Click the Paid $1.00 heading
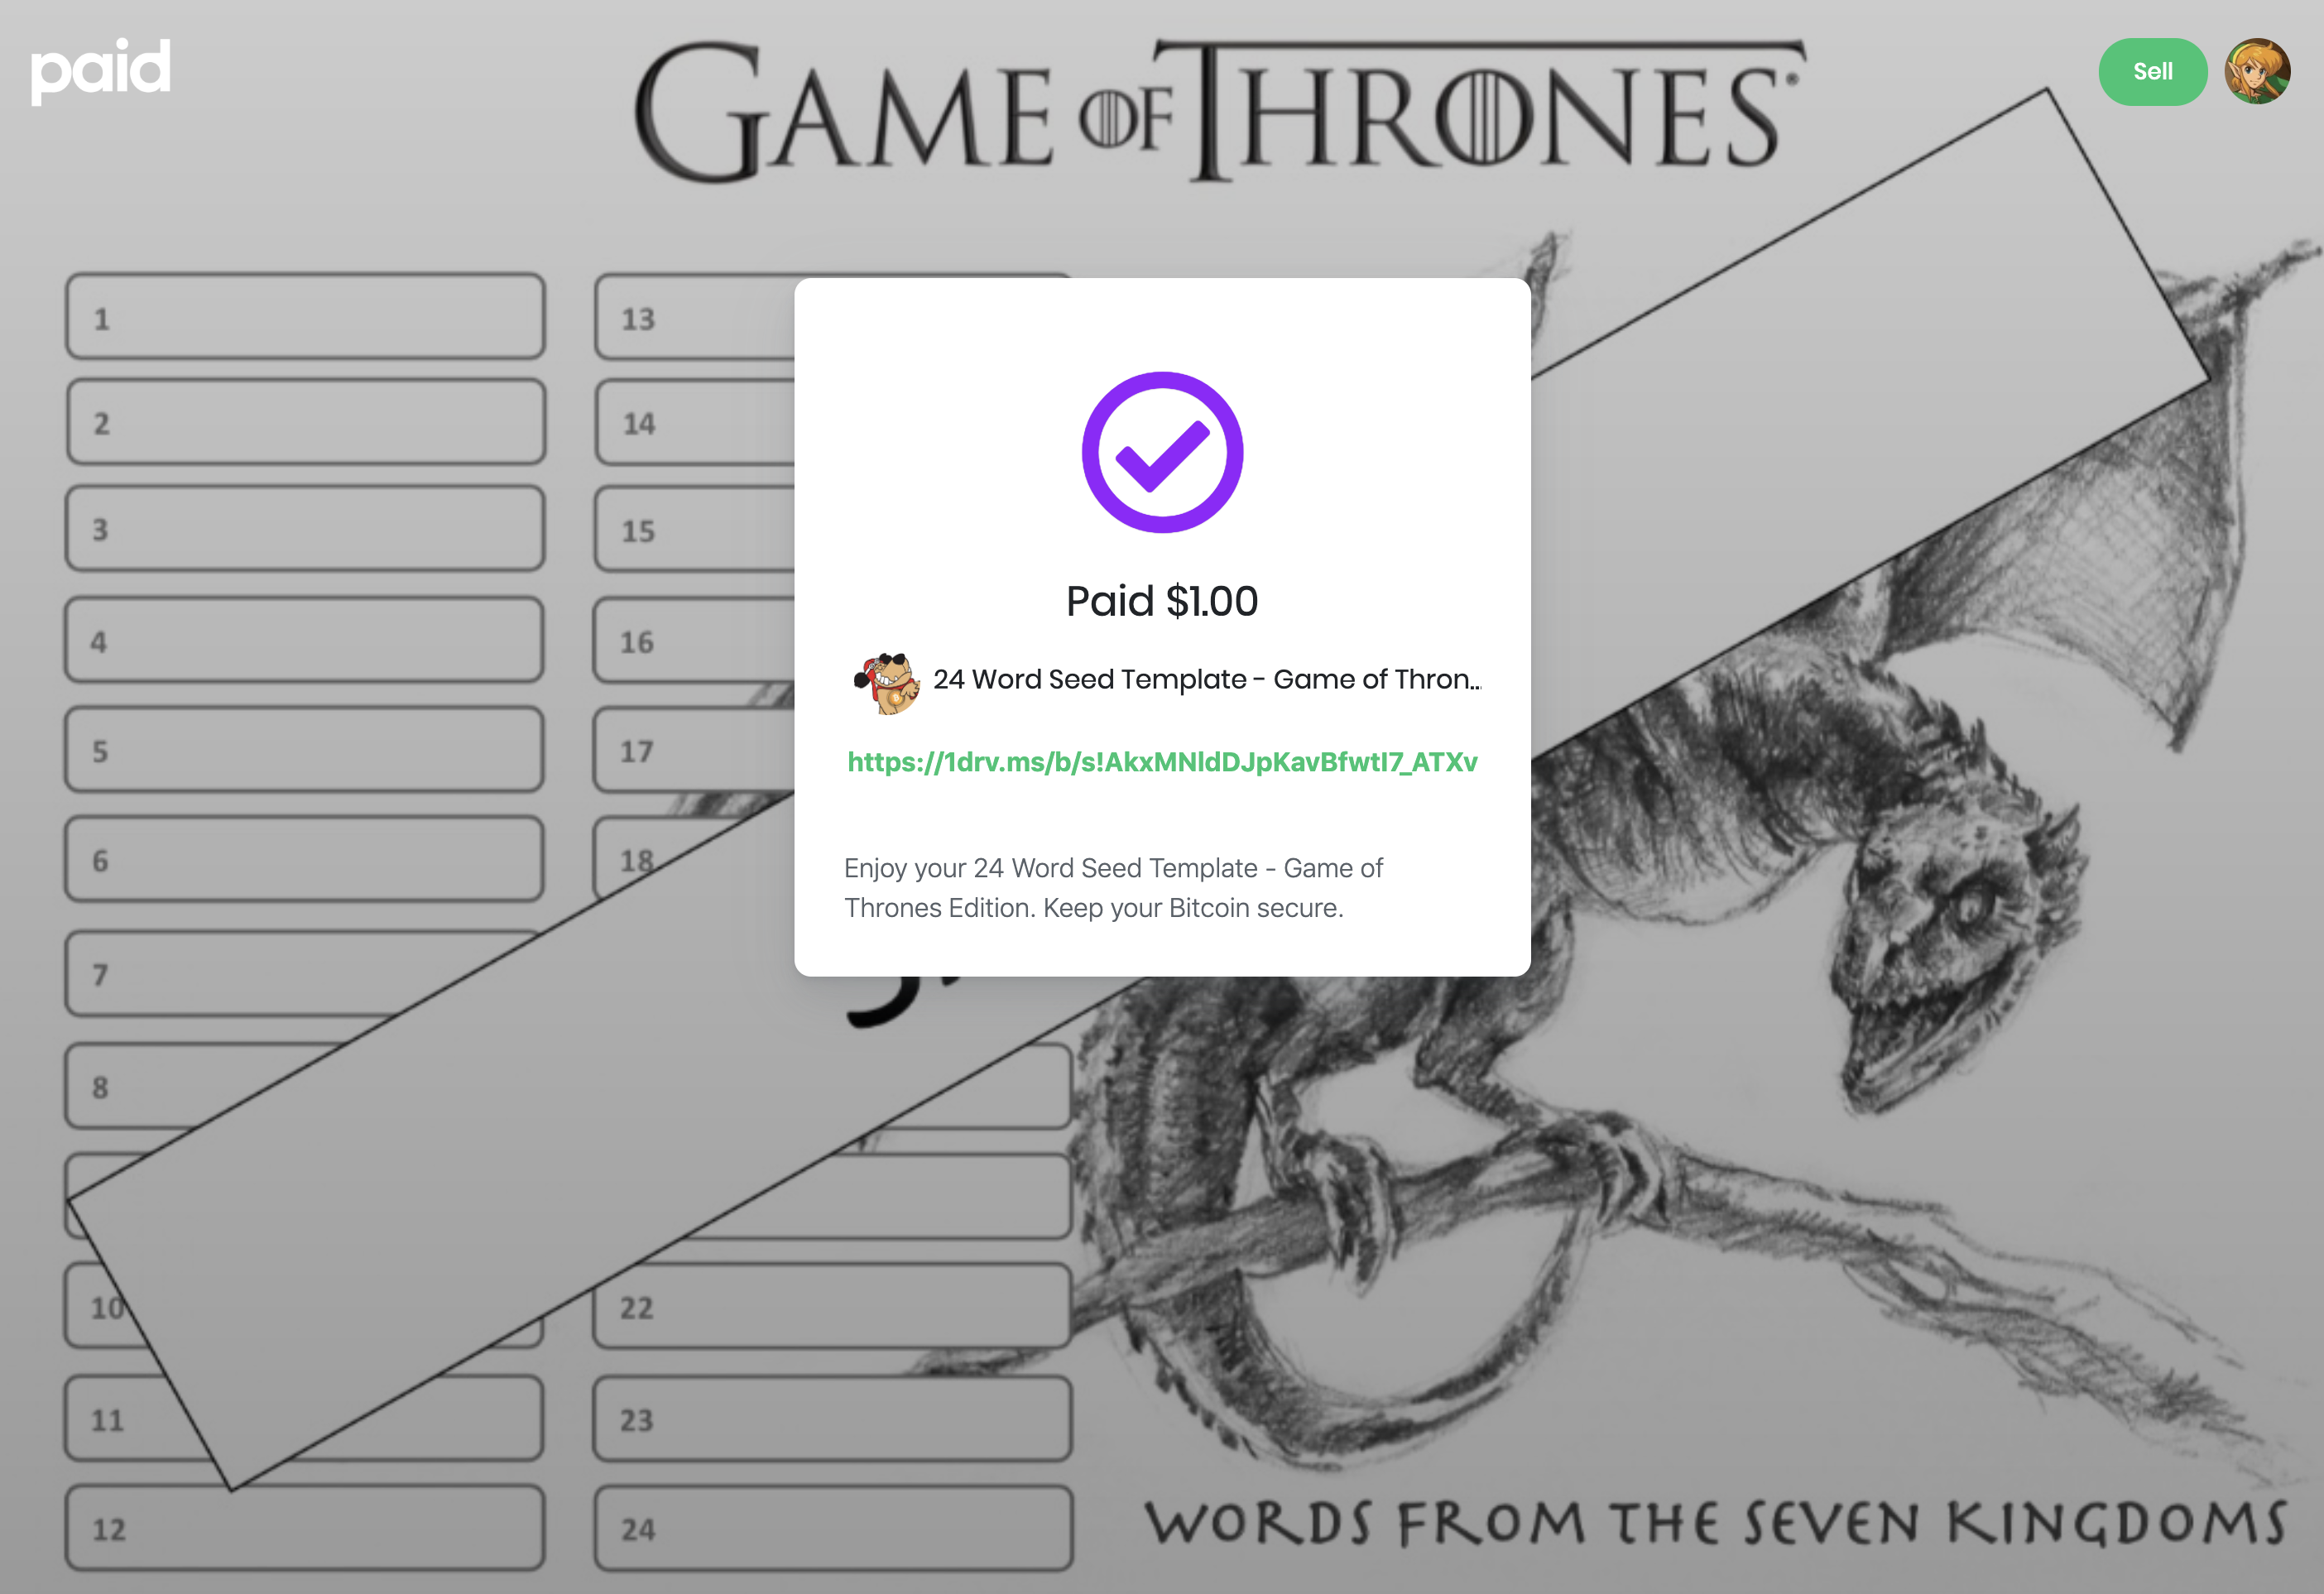 pyautogui.click(x=1162, y=601)
